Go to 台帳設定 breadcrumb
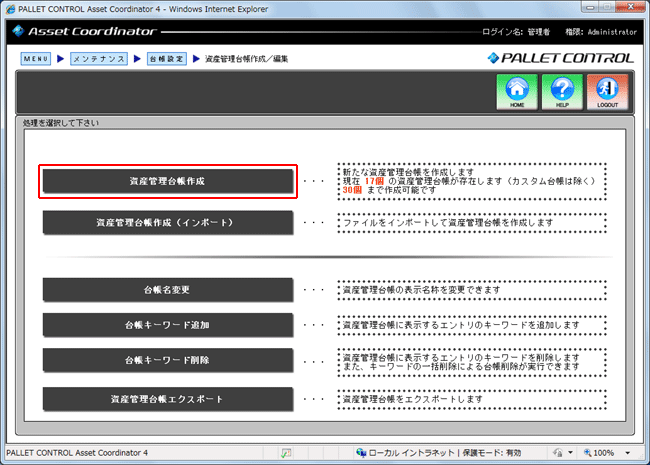This screenshot has height=465, width=650. click(167, 59)
